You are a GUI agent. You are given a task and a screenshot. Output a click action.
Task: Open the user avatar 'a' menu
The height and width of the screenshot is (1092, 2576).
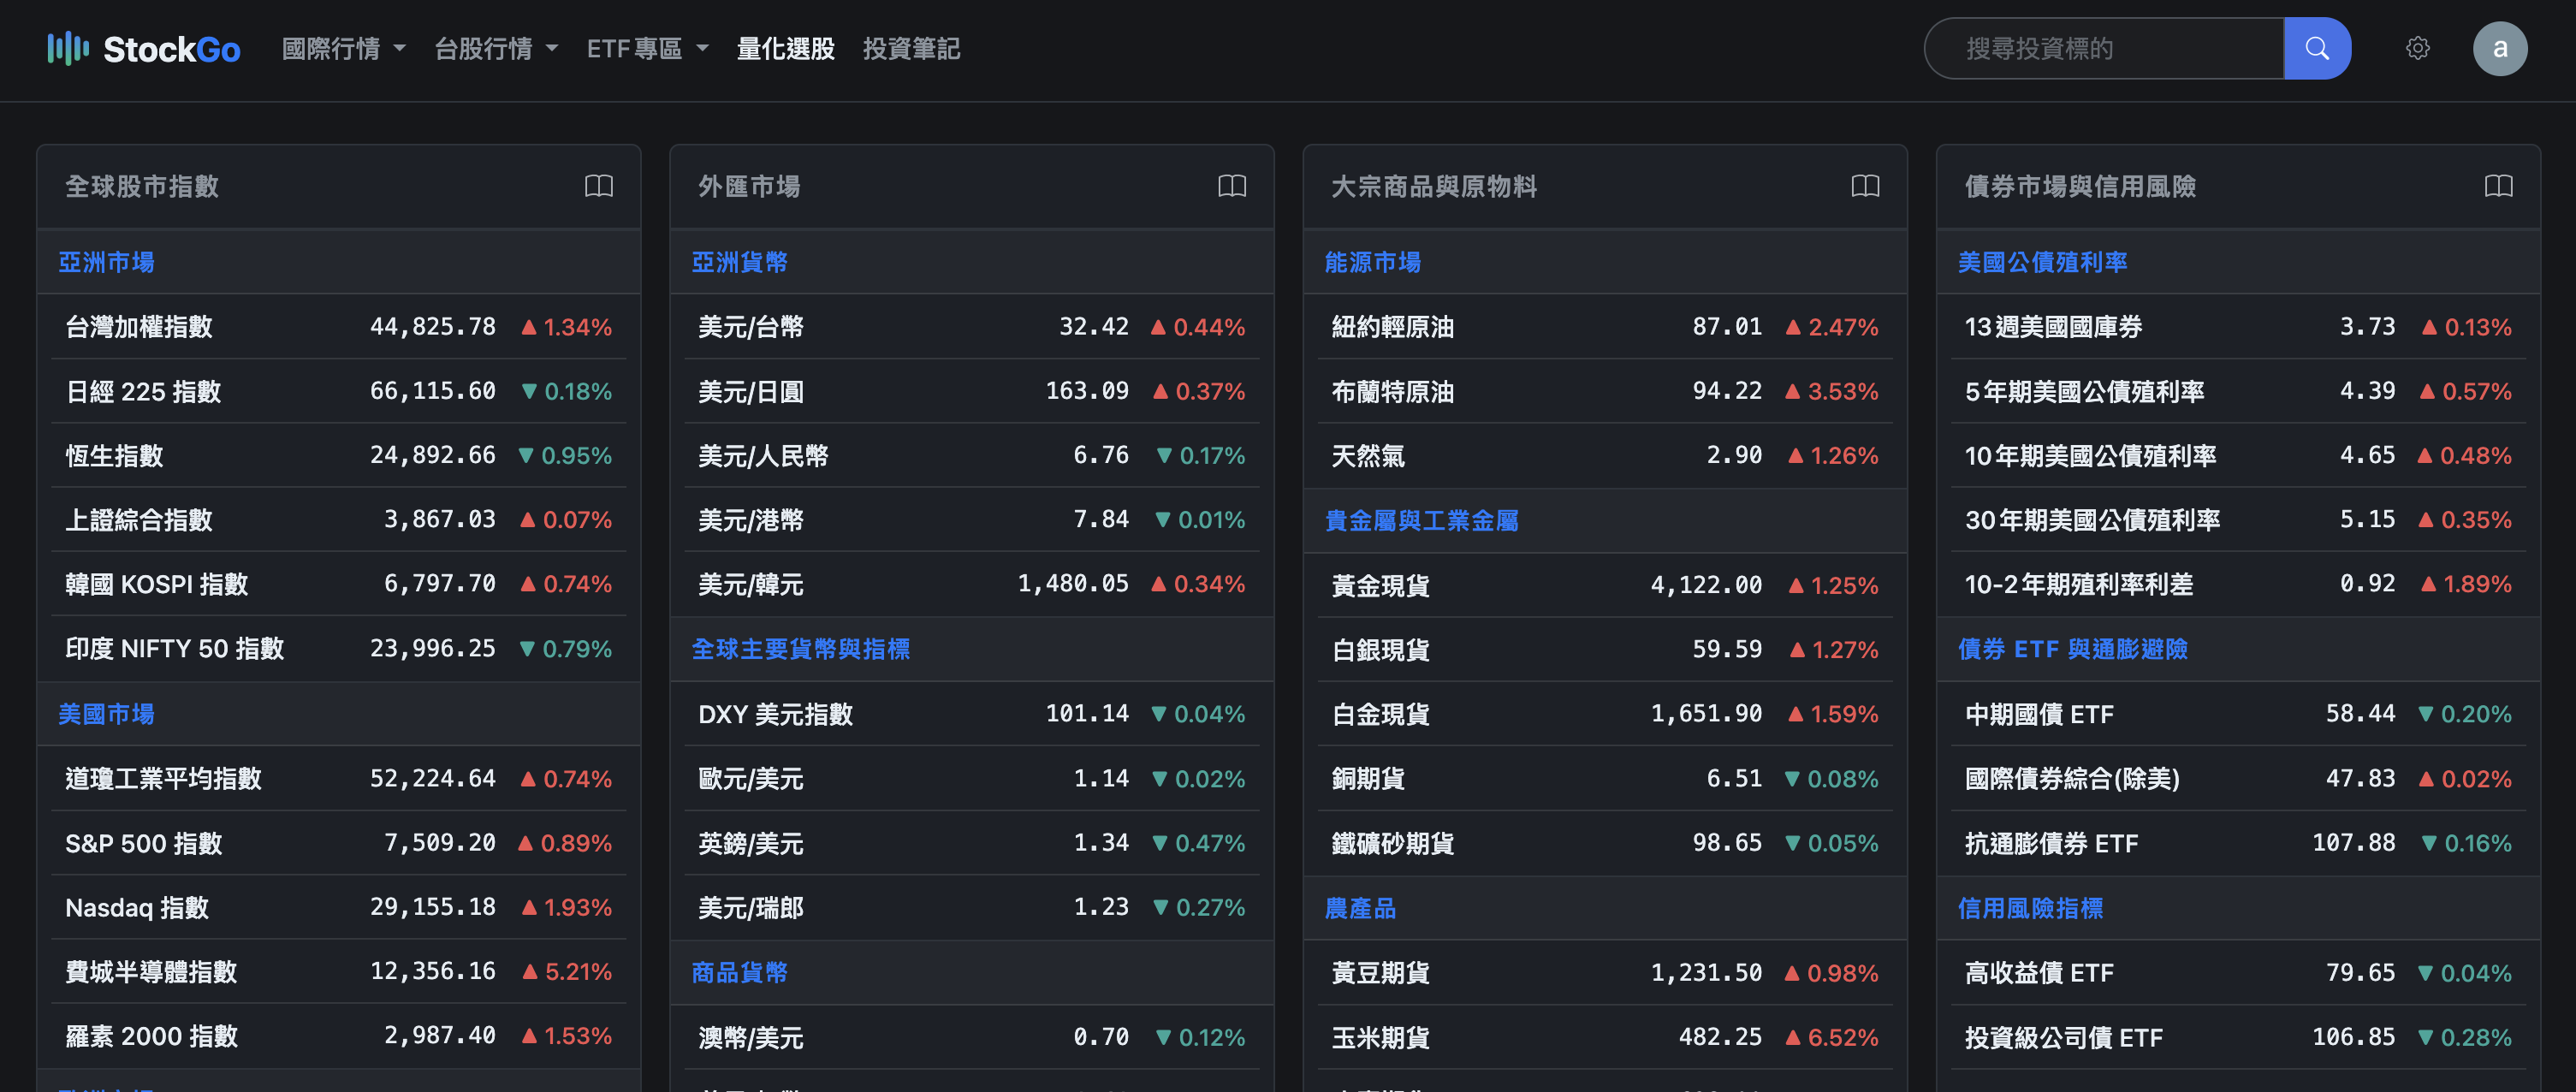[2500, 48]
